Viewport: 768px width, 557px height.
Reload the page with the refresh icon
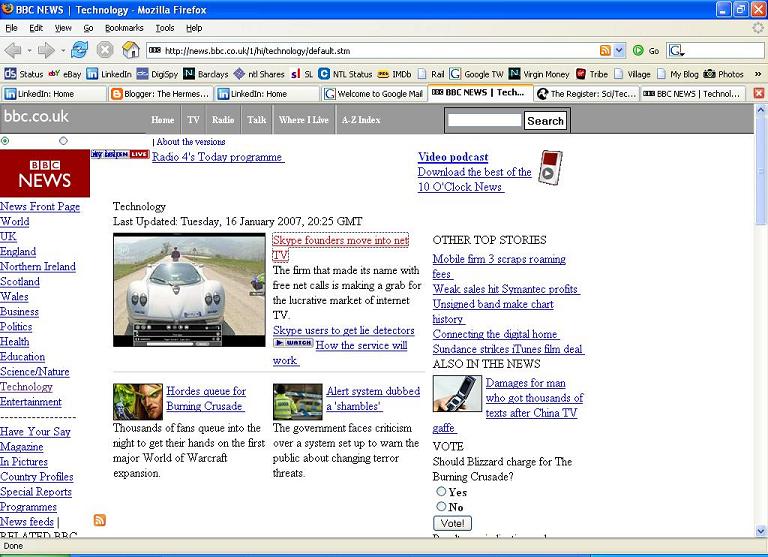79,49
